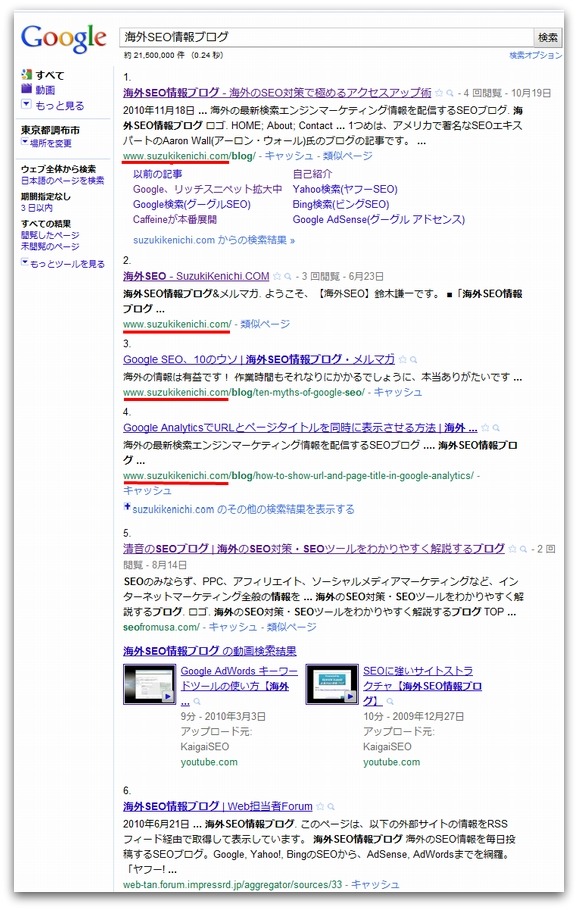Click the 検索 search button
This screenshot has height=910, width=578.
click(x=547, y=37)
